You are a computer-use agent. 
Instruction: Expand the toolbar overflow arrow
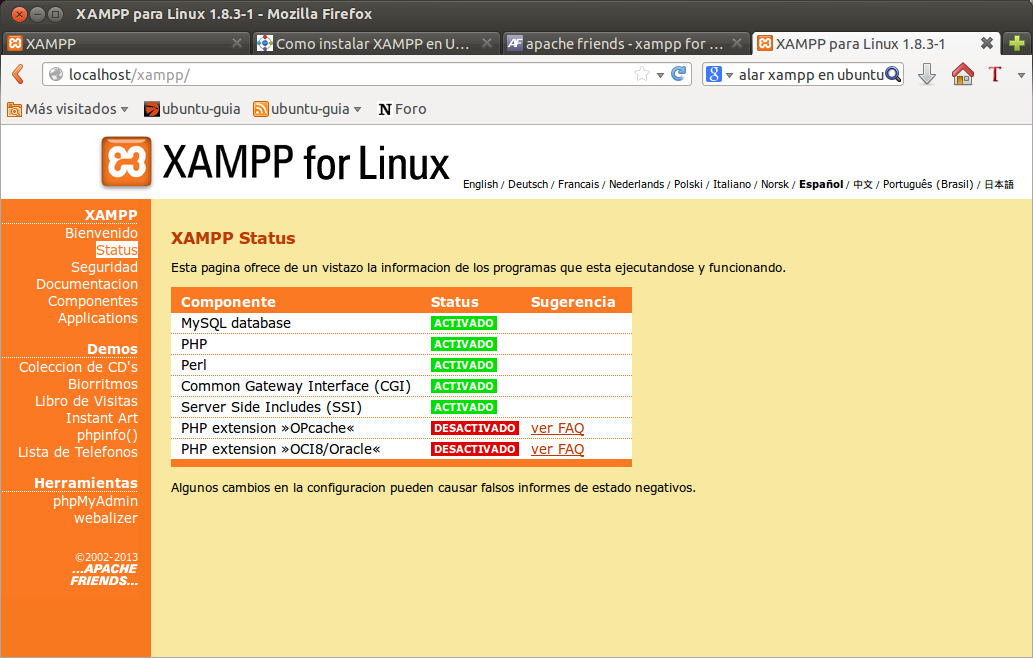(x=1021, y=75)
